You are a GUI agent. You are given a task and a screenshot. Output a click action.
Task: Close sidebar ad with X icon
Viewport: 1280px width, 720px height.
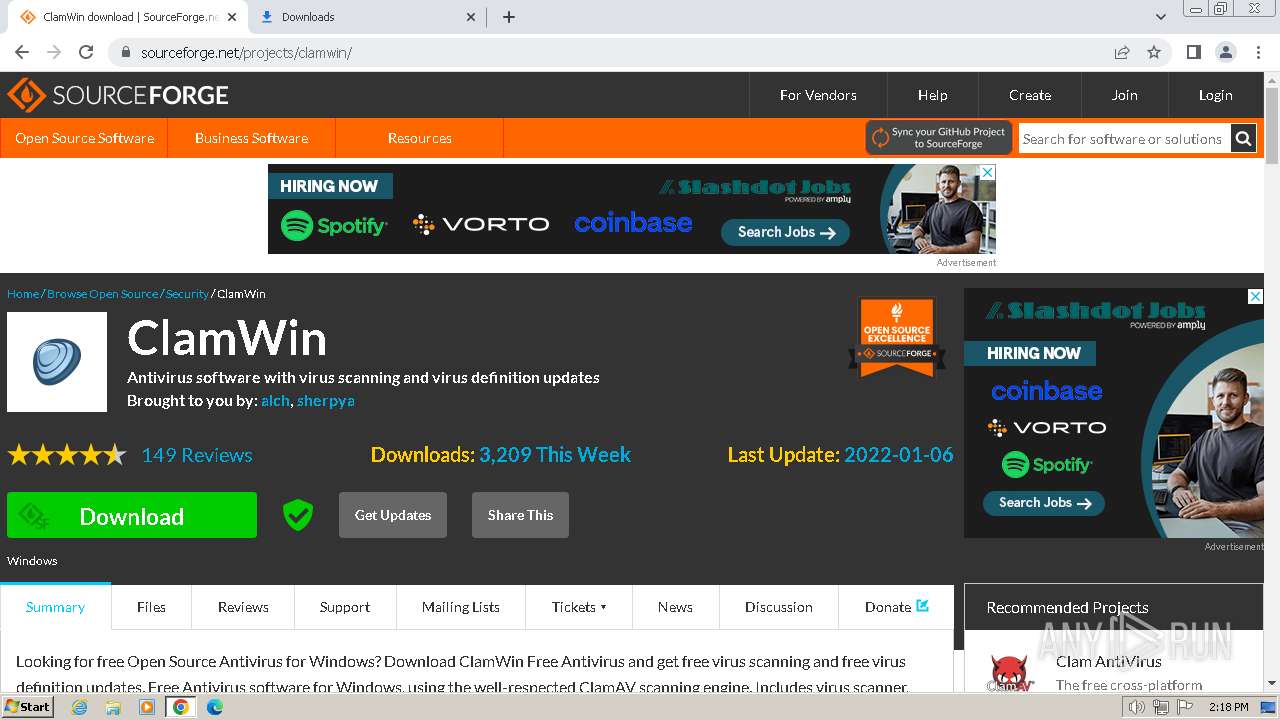click(1256, 296)
